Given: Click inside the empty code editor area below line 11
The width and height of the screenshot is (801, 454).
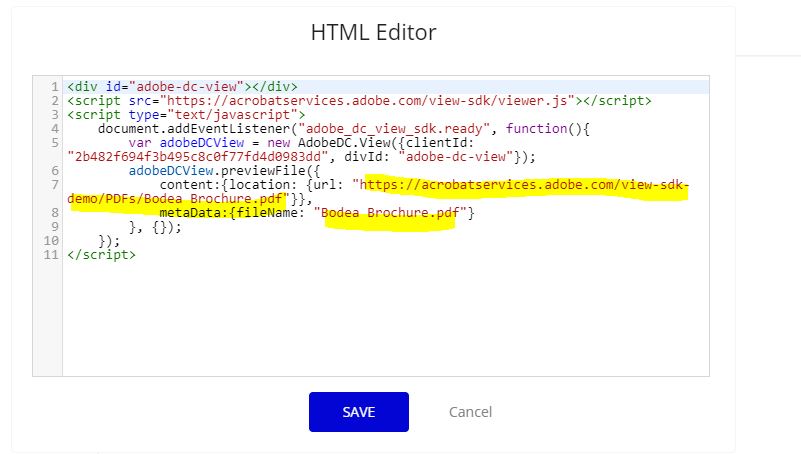Looking at the screenshot, I should coord(386,317).
